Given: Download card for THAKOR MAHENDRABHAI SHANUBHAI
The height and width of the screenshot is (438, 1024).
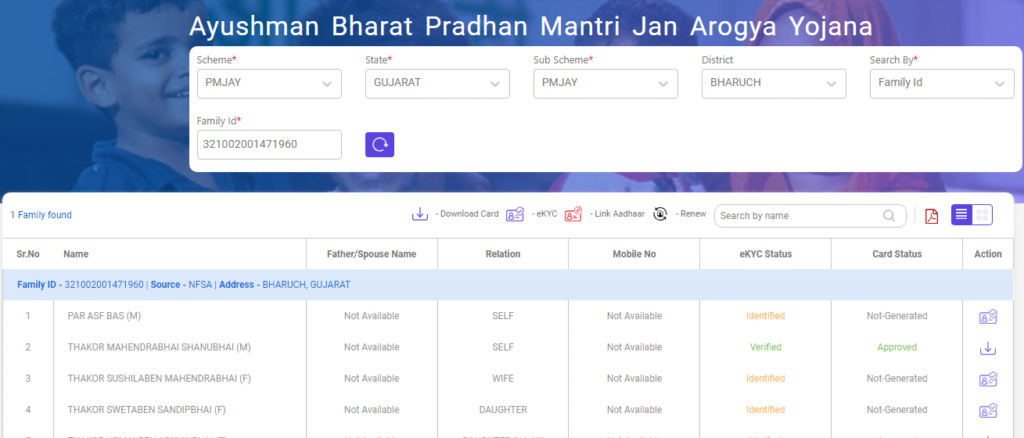Looking at the screenshot, I should point(988,348).
